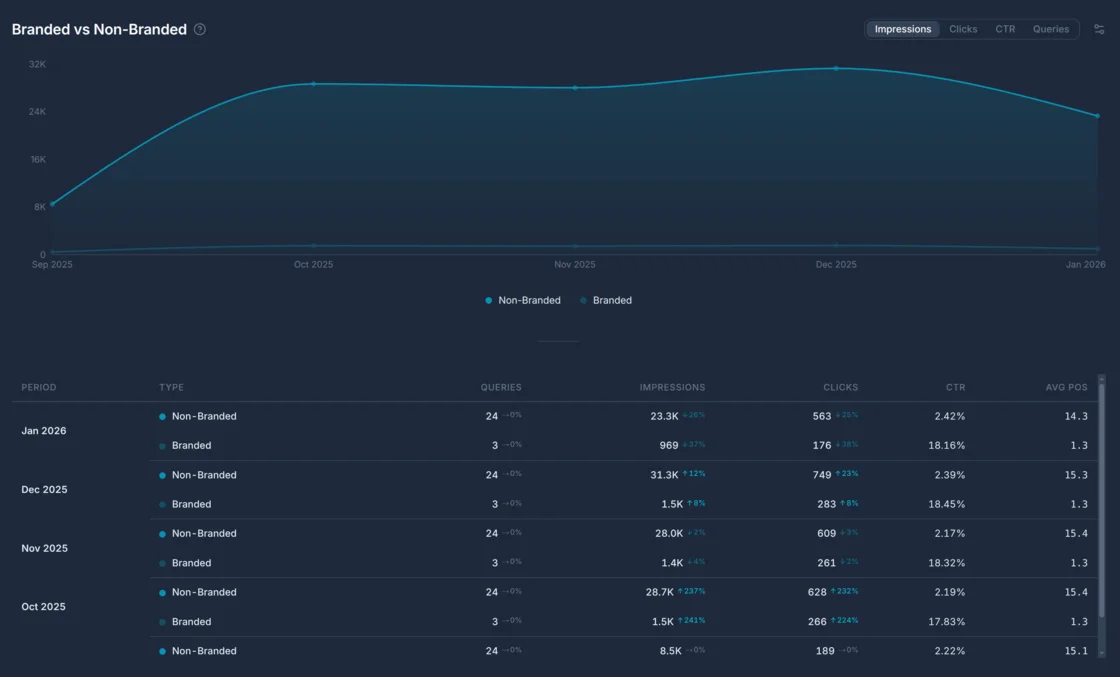Switch to the Clicks metric tab

point(963,29)
